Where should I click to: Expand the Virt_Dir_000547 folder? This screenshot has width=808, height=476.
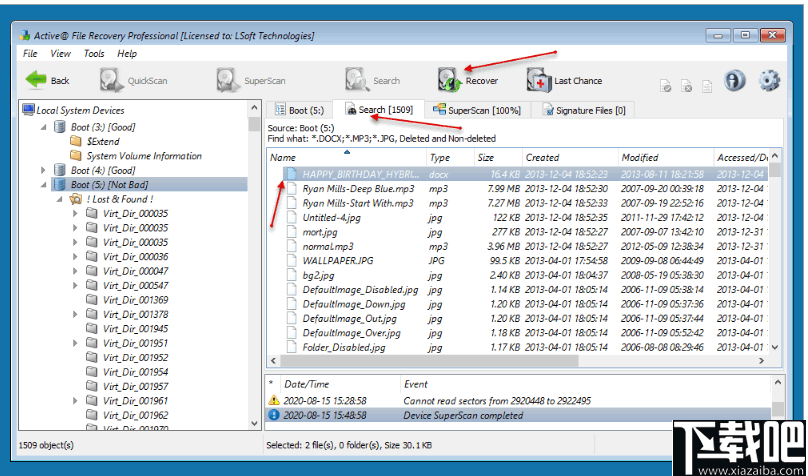pyautogui.click(x=76, y=285)
